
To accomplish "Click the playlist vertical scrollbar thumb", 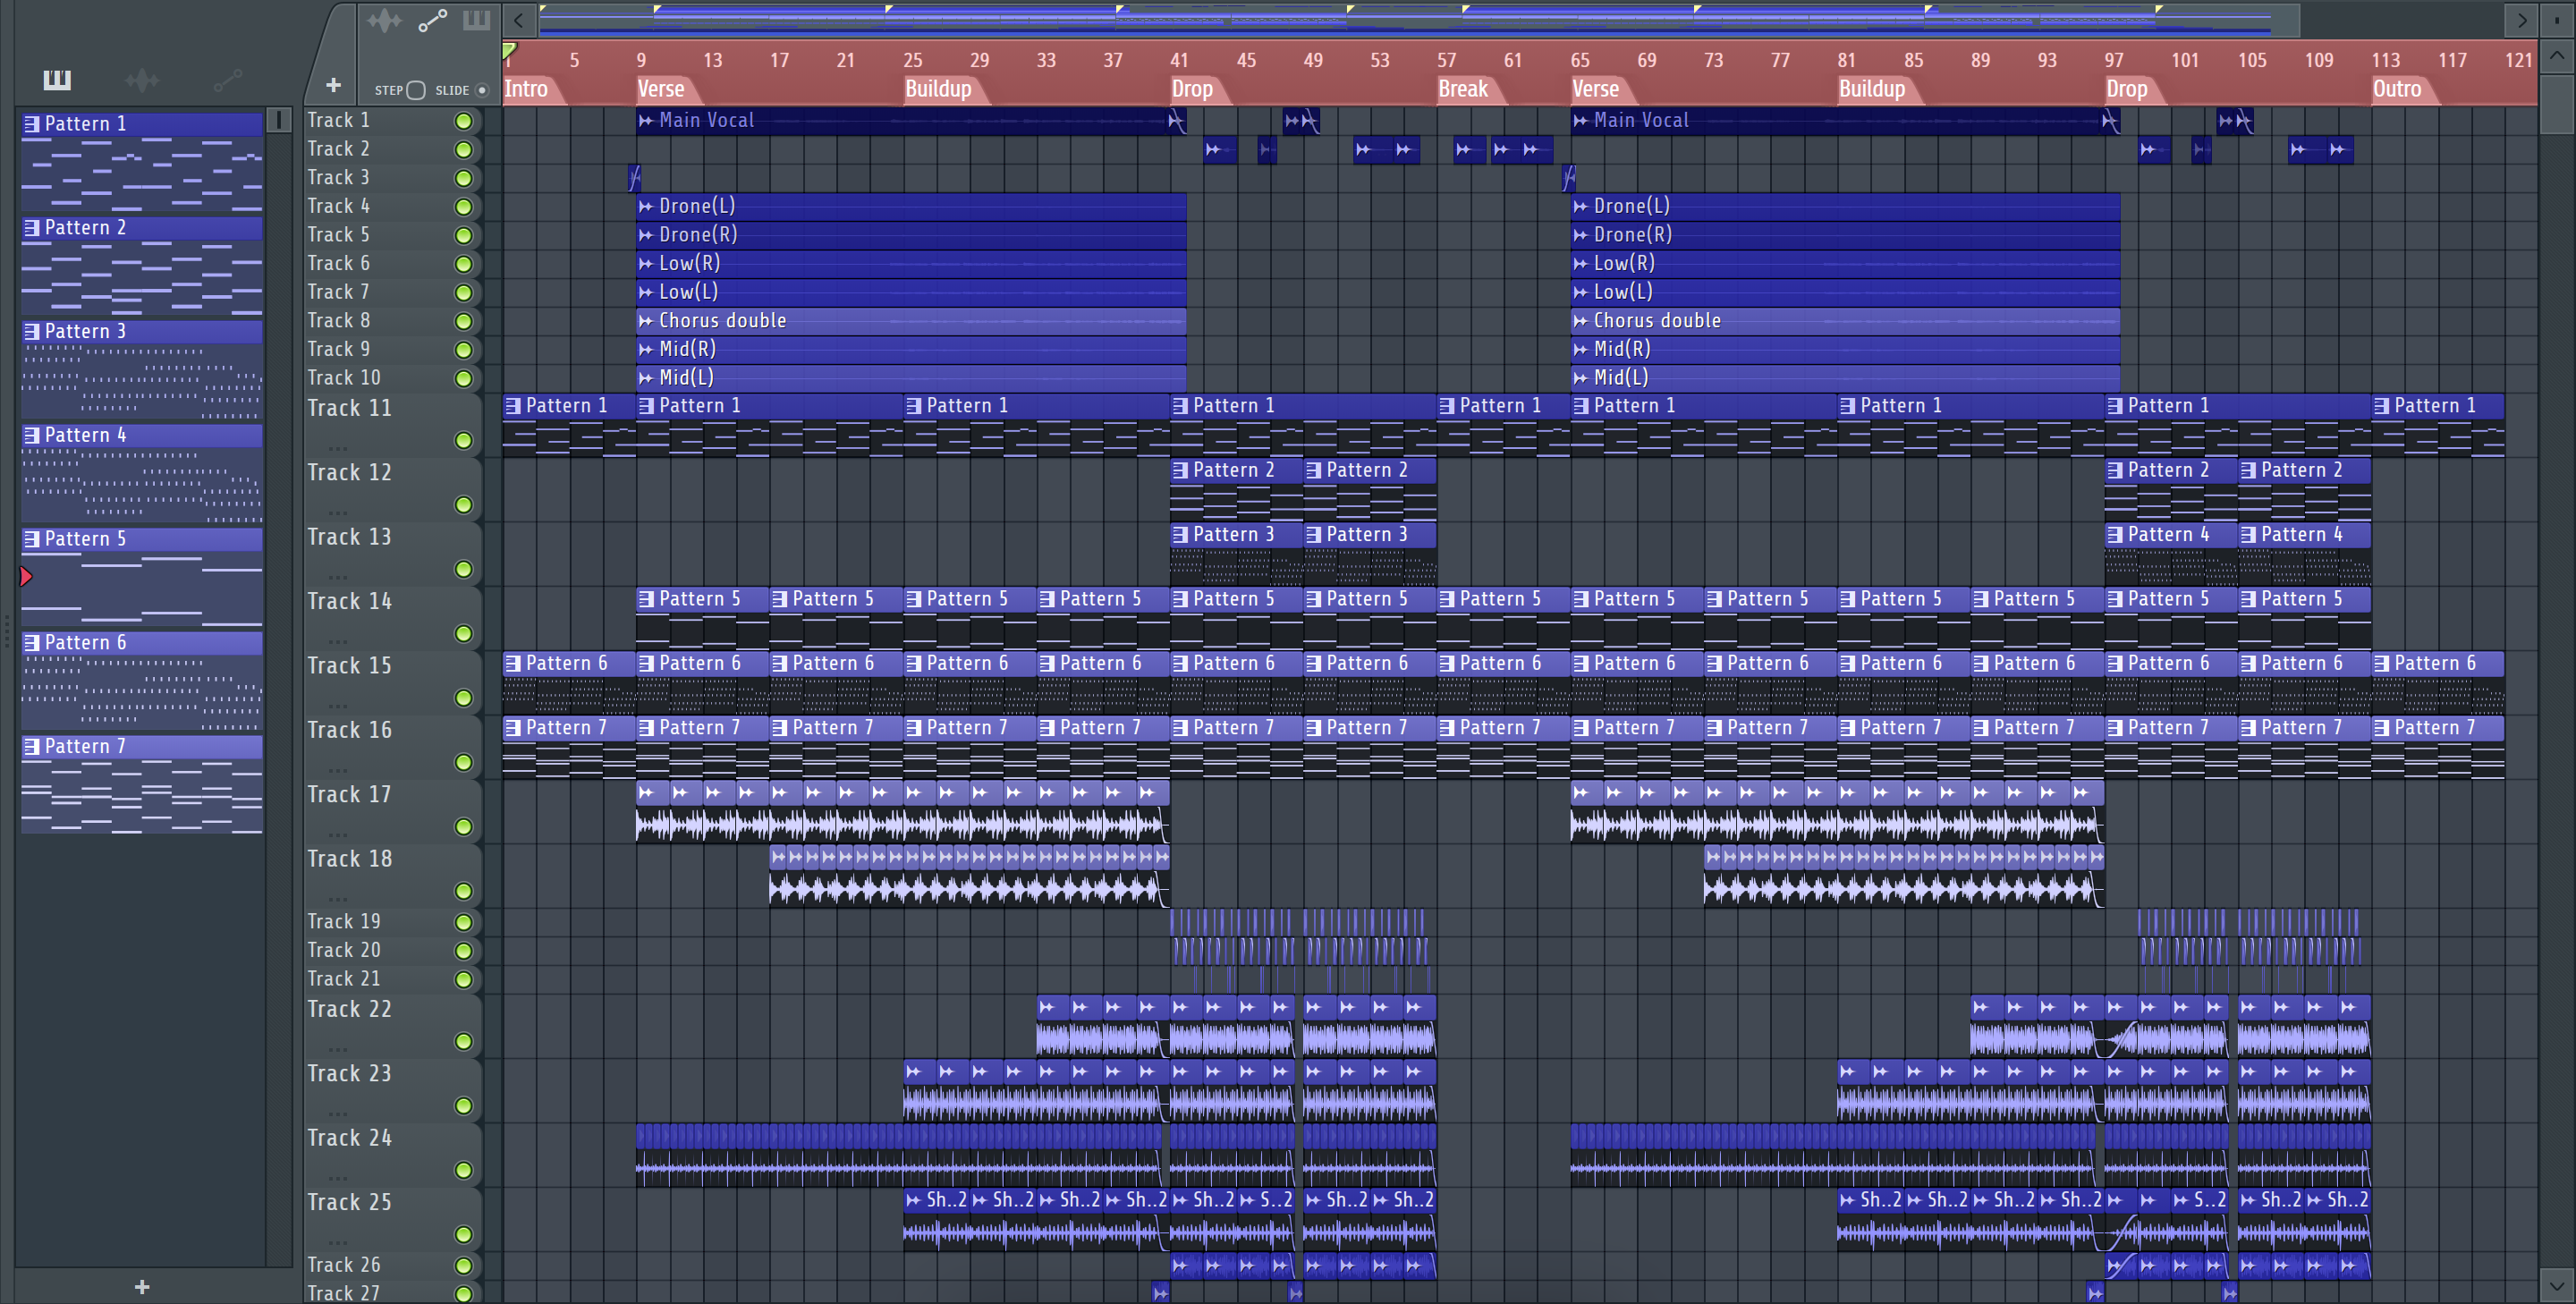I will [x=2557, y=103].
